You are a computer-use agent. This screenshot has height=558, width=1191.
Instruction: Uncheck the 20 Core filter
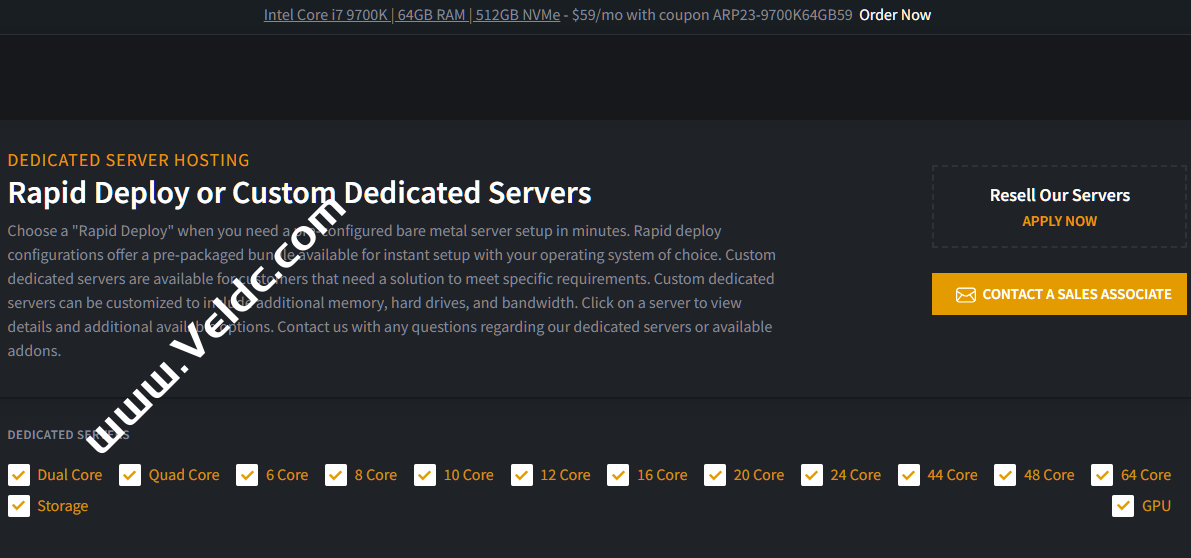click(715, 475)
